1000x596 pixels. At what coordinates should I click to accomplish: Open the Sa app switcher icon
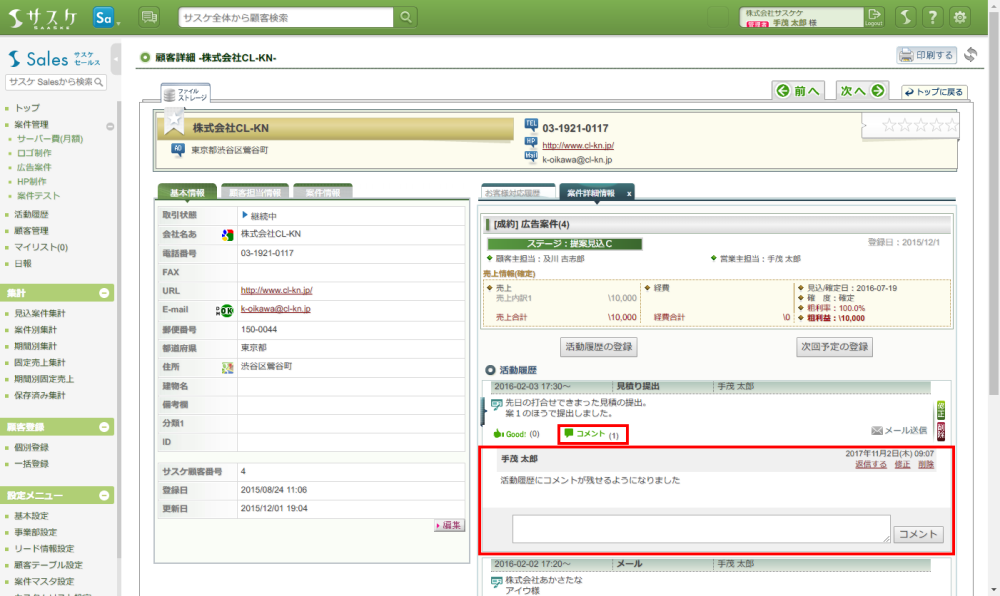(104, 17)
